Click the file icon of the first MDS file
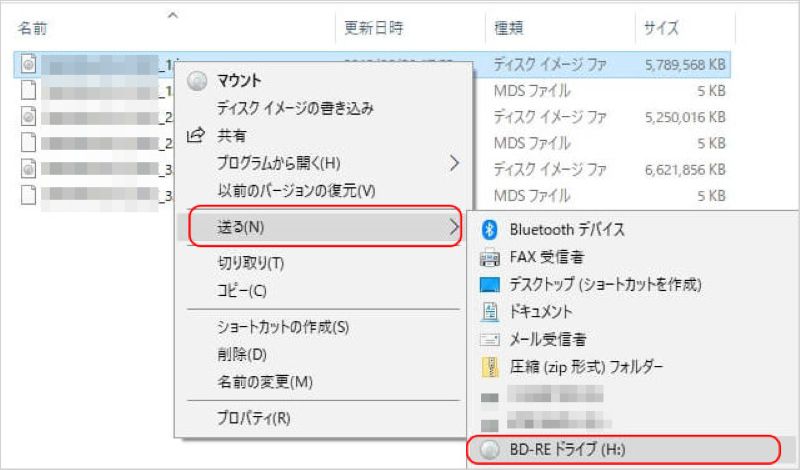Screen dimensions: 800x470 29,90
